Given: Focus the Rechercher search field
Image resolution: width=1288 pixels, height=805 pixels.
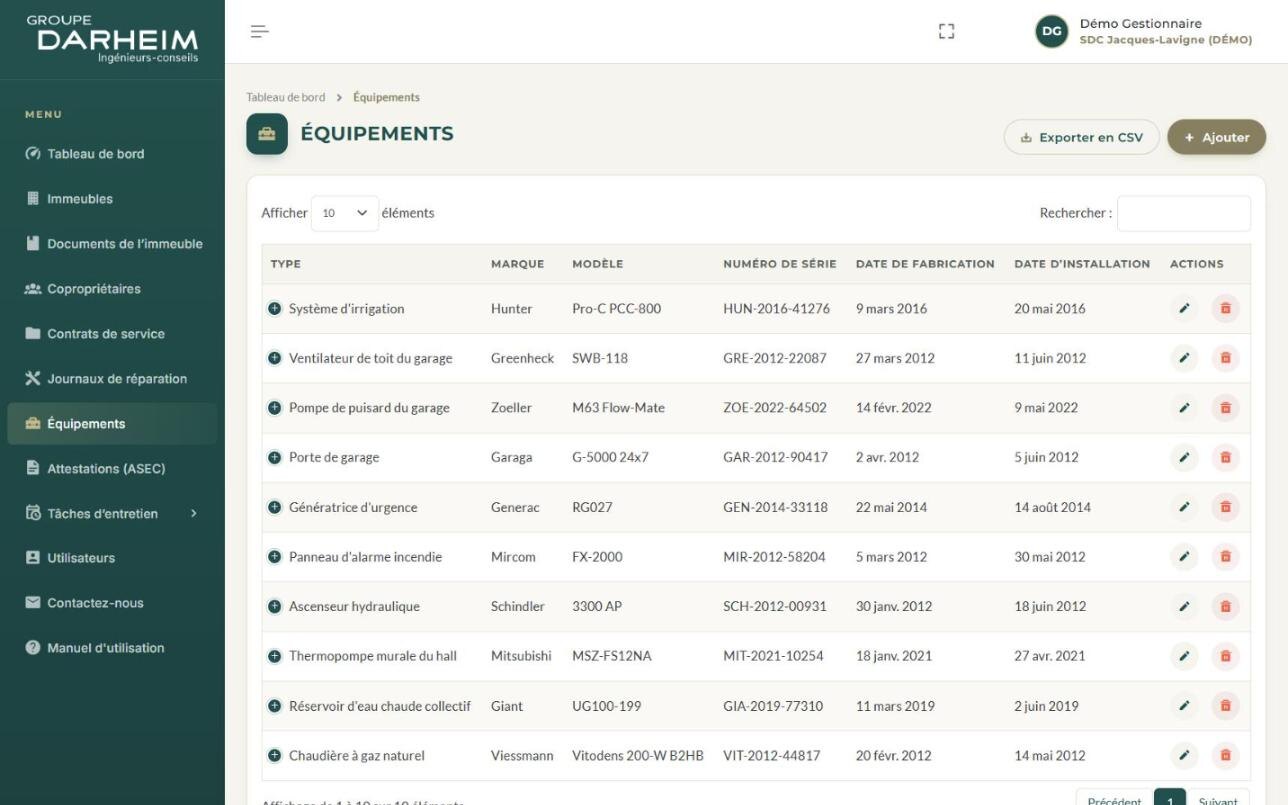Looking at the screenshot, I should point(1183,213).
